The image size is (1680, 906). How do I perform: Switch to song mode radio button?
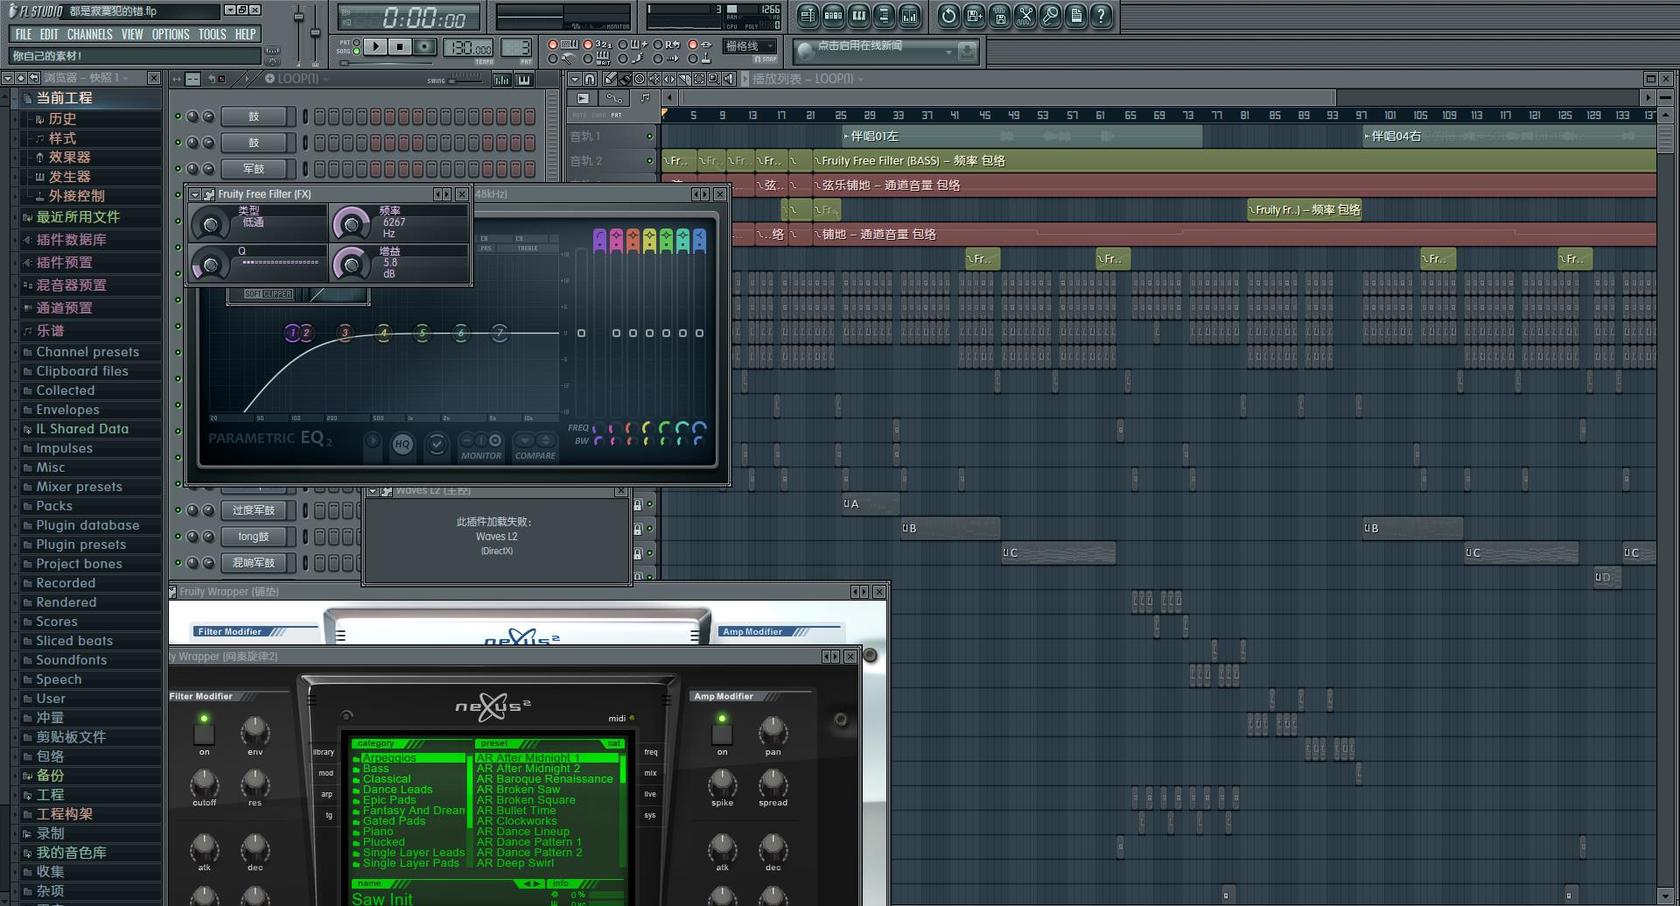pos(357,51)
